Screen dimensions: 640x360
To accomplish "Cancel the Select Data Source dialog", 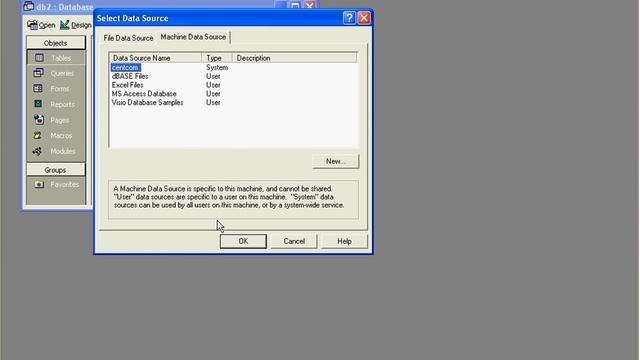I will tap(294, 241).
